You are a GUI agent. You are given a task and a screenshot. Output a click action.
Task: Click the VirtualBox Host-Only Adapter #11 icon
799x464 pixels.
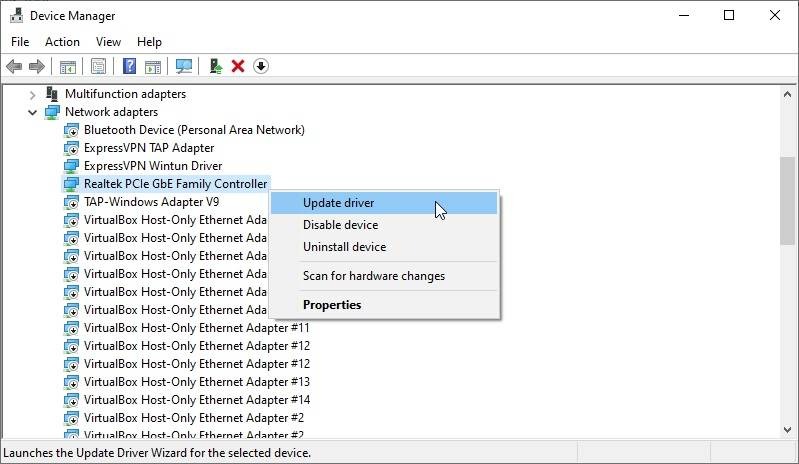tap(71, 328)
